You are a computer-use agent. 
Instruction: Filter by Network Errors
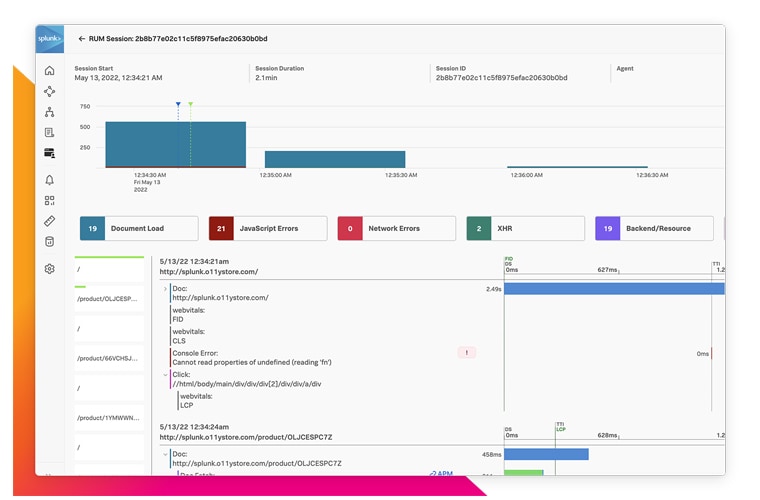pyautogui.click(x=396, y=228)
